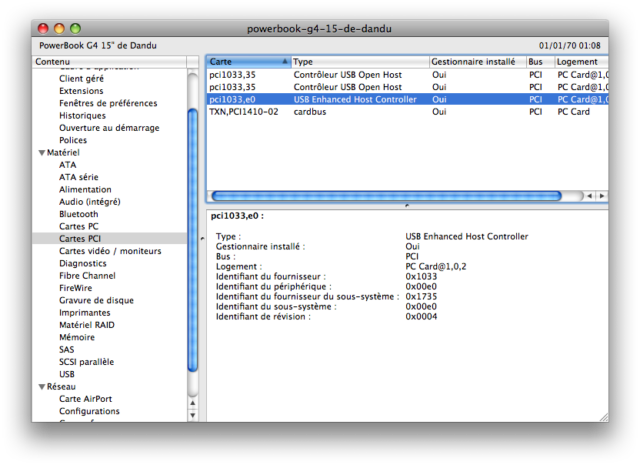Click the sidebar vertical scrollbar thumb

(x=193, y=240)
